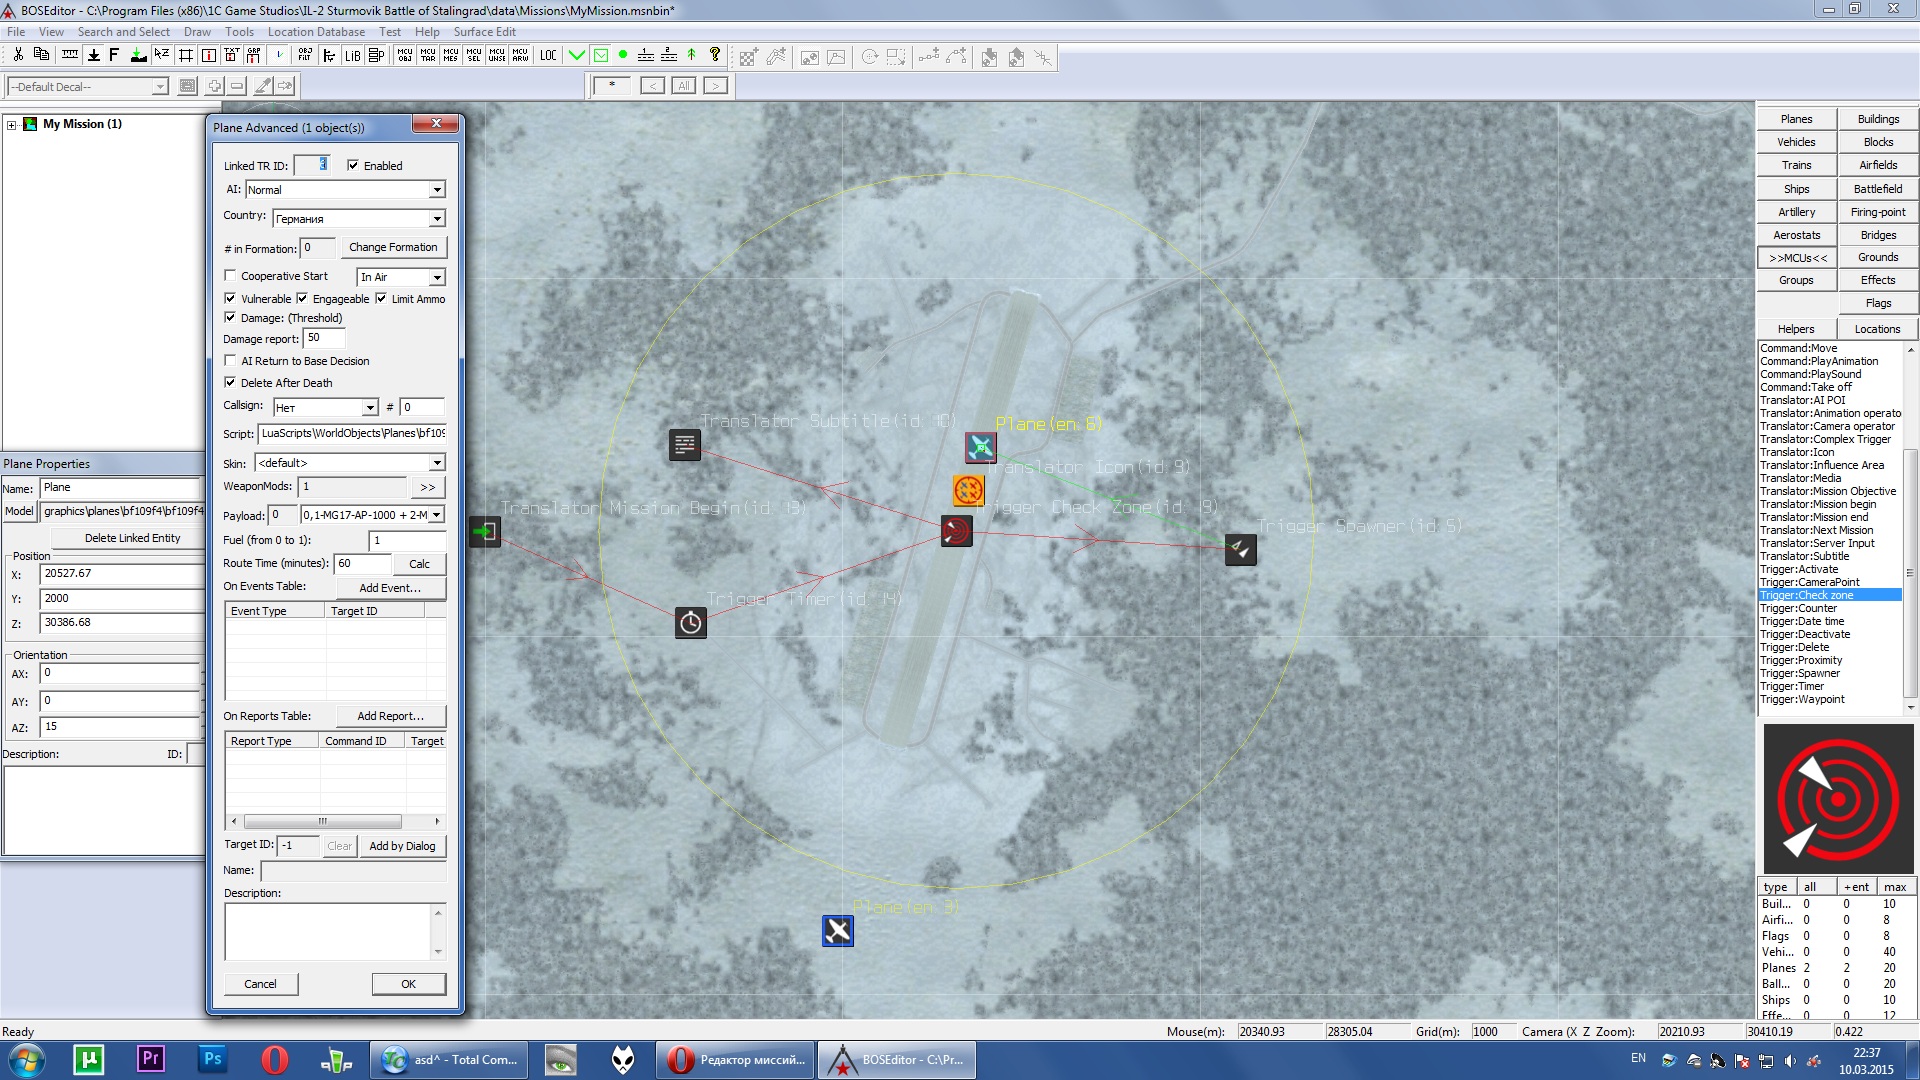Toggle the Limit Ammo checkbox
Image resolution: width=1920 pixels, height=1080 pixels.
(x=381, y=298)
